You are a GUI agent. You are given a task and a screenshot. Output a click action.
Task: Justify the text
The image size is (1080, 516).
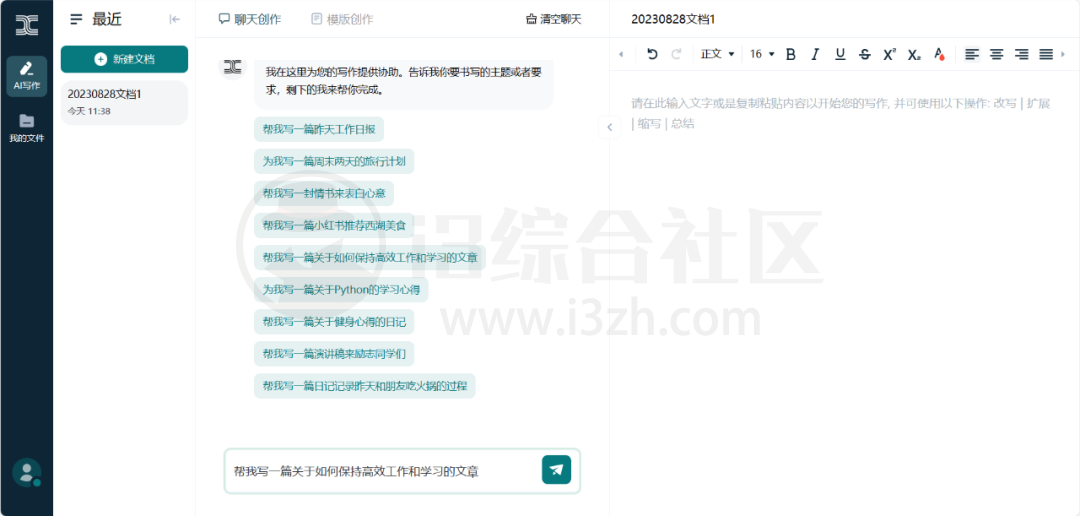(x=1046, y=54)
